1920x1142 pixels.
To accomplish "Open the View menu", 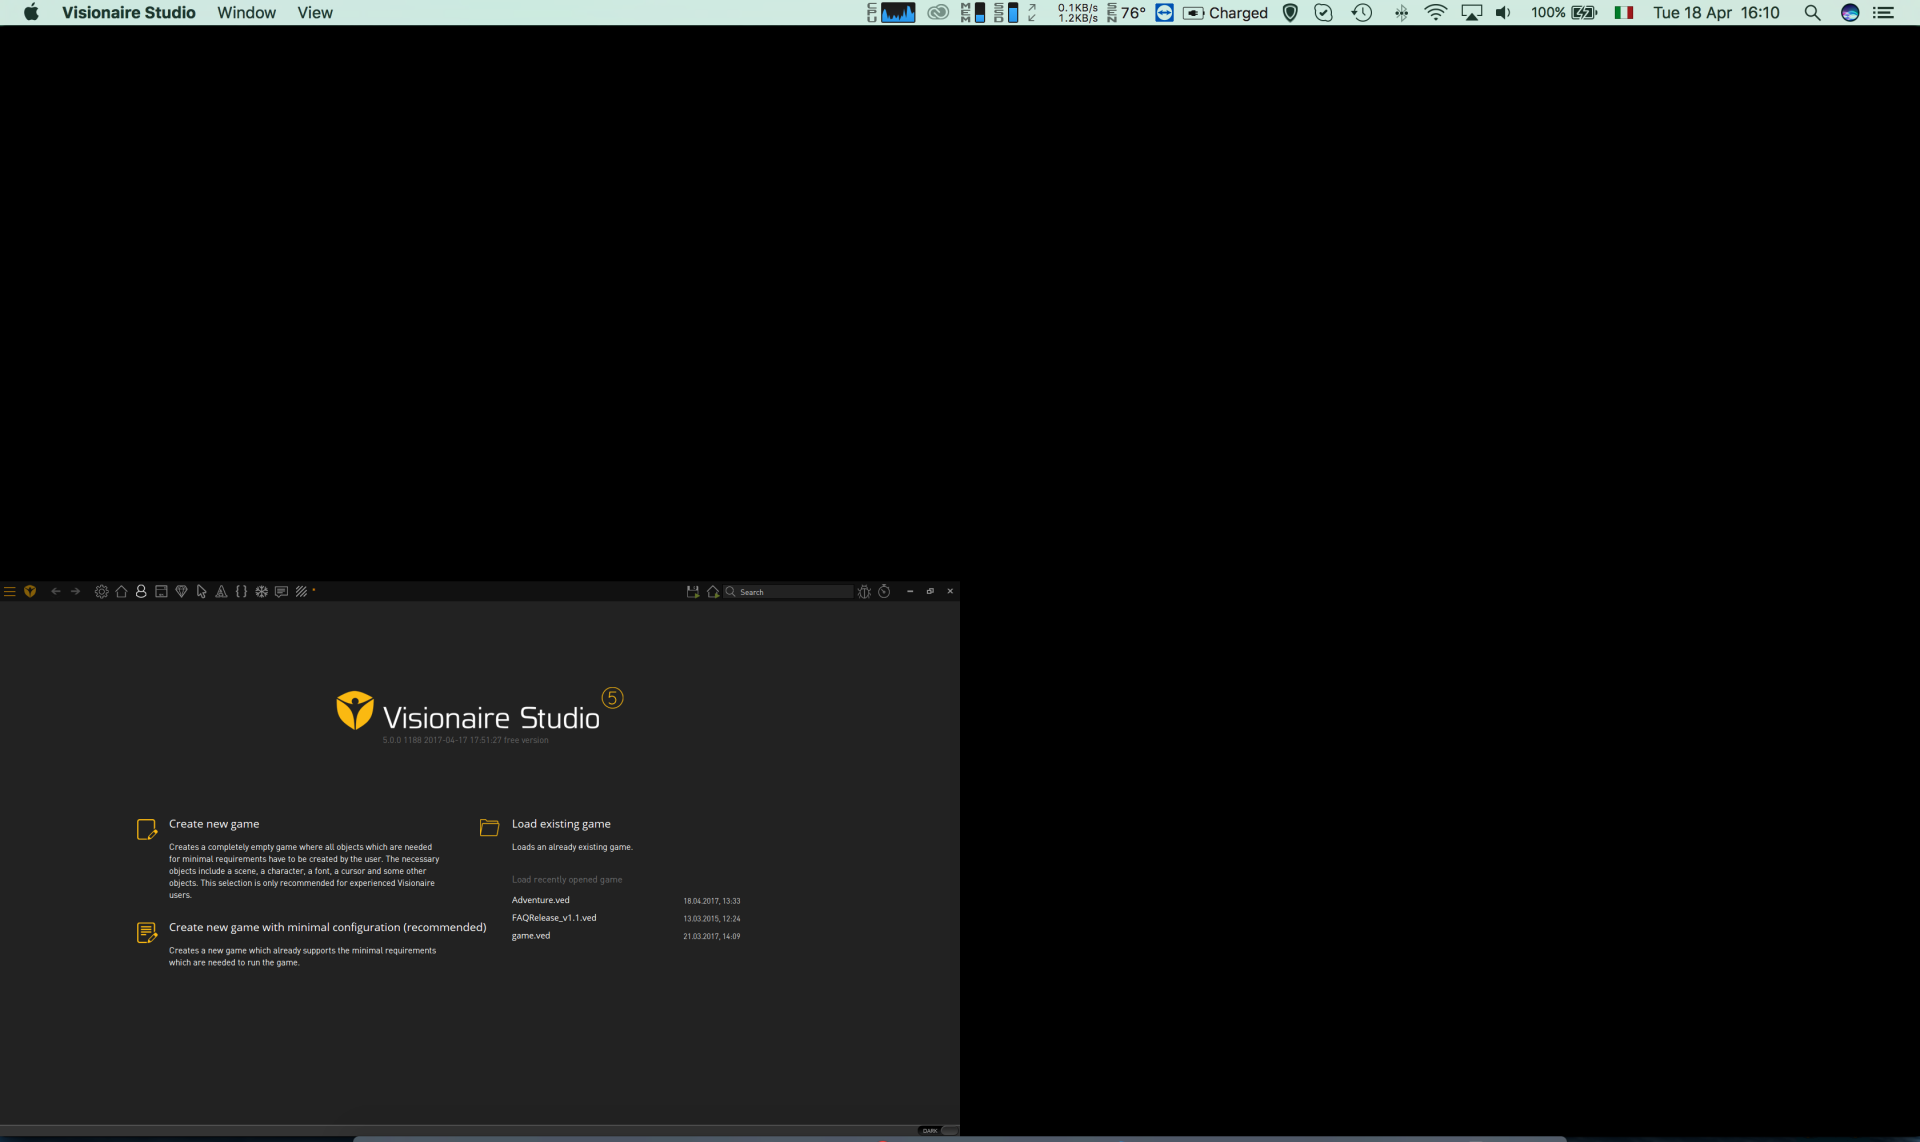I will pos(315,13).
